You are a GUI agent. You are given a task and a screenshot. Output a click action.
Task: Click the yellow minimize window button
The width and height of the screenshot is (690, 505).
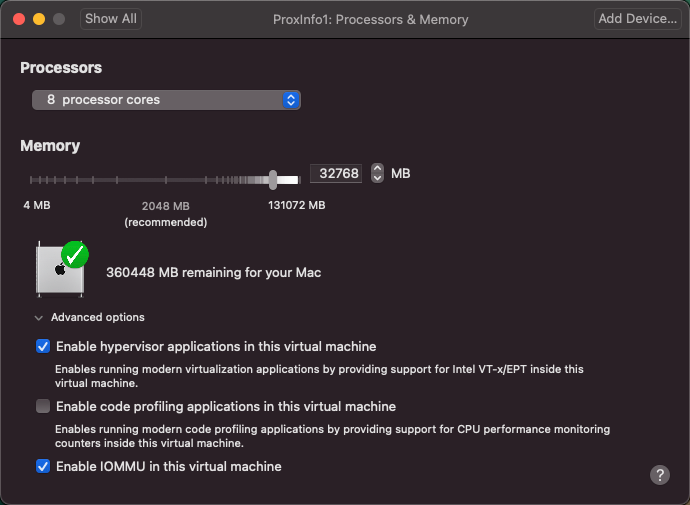(39, 19)
